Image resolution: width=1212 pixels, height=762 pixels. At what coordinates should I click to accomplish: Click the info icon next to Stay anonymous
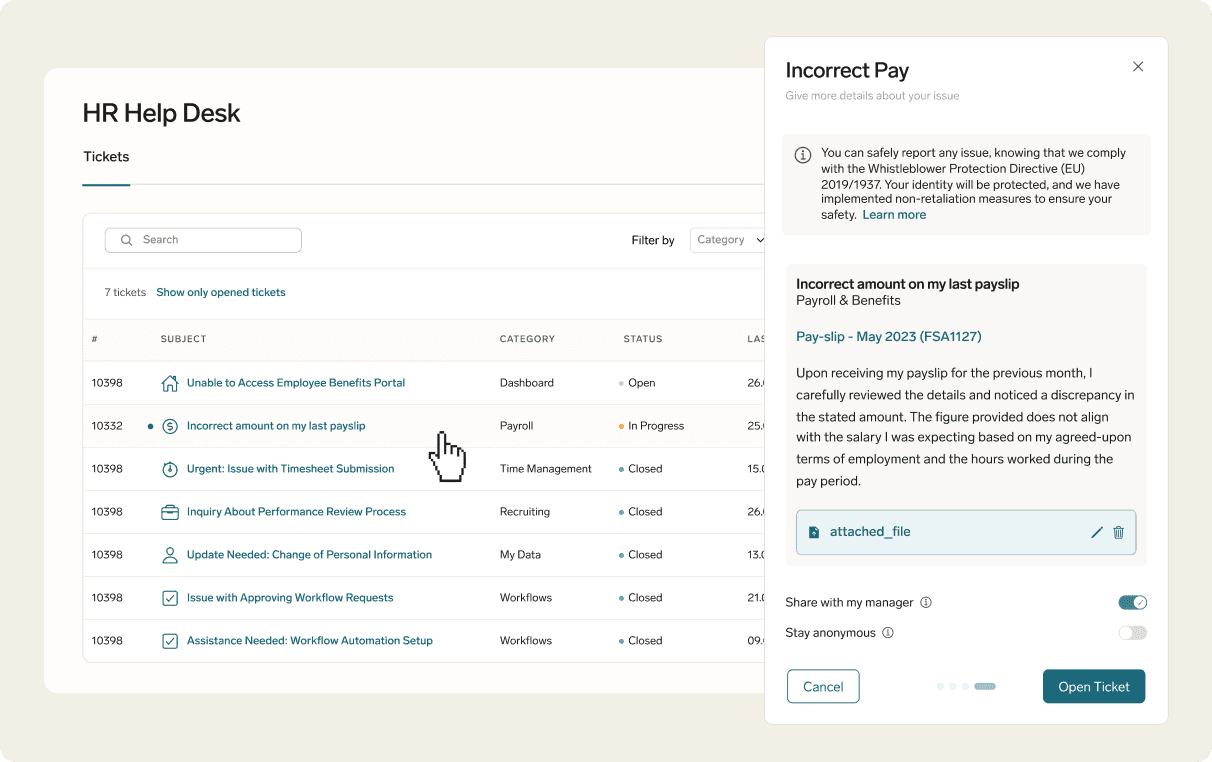(x=888, y=633)
